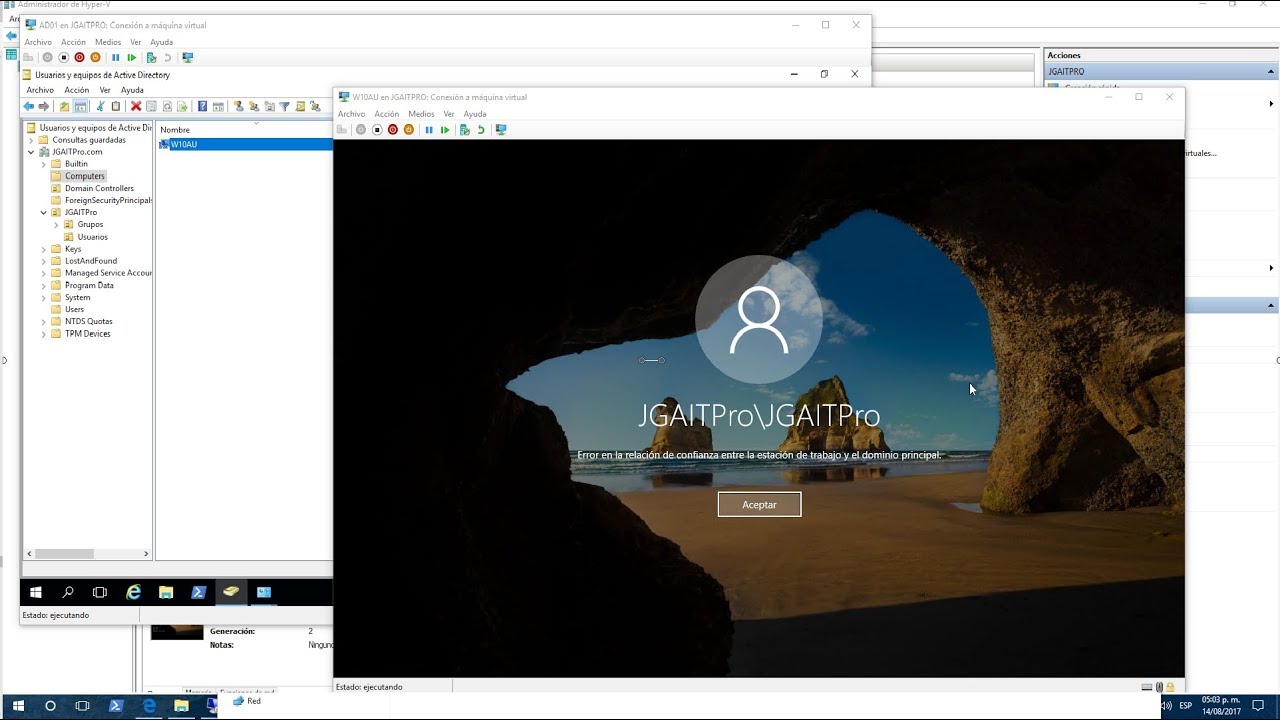Open Ayuda menu in W10AU VM window
1280x720 pixels.
[x=475, y=114]
